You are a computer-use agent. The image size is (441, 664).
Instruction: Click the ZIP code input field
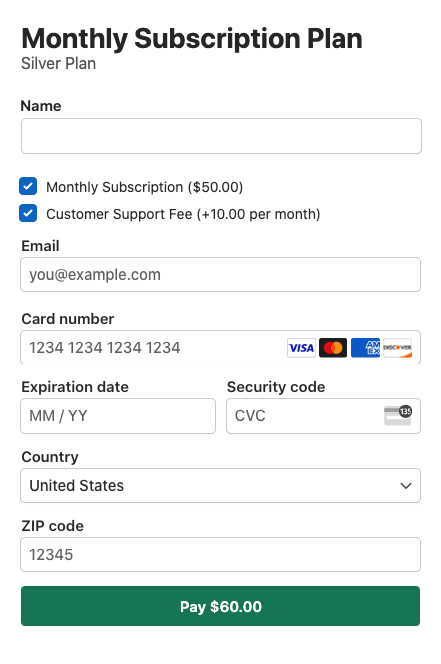(x=220, y=554)
